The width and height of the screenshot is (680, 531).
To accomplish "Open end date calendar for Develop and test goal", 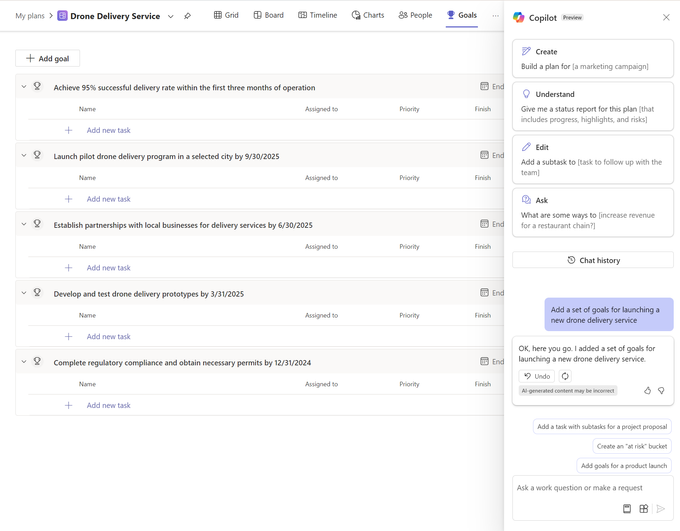I will (x=484, y=292).
